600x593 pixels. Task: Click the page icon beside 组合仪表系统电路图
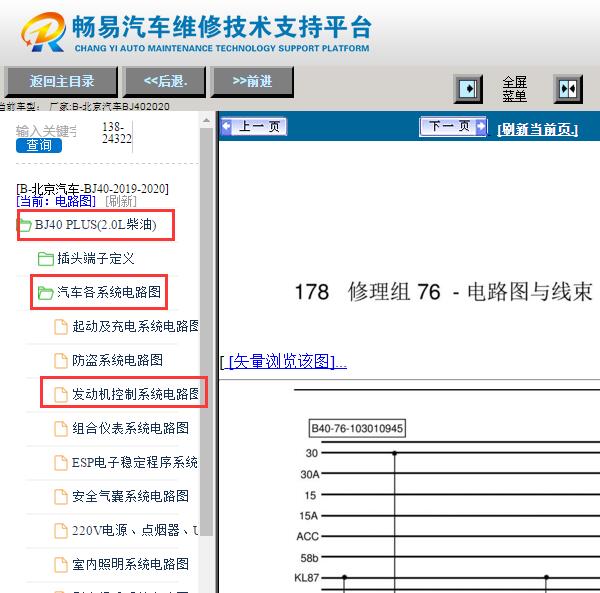61,429
